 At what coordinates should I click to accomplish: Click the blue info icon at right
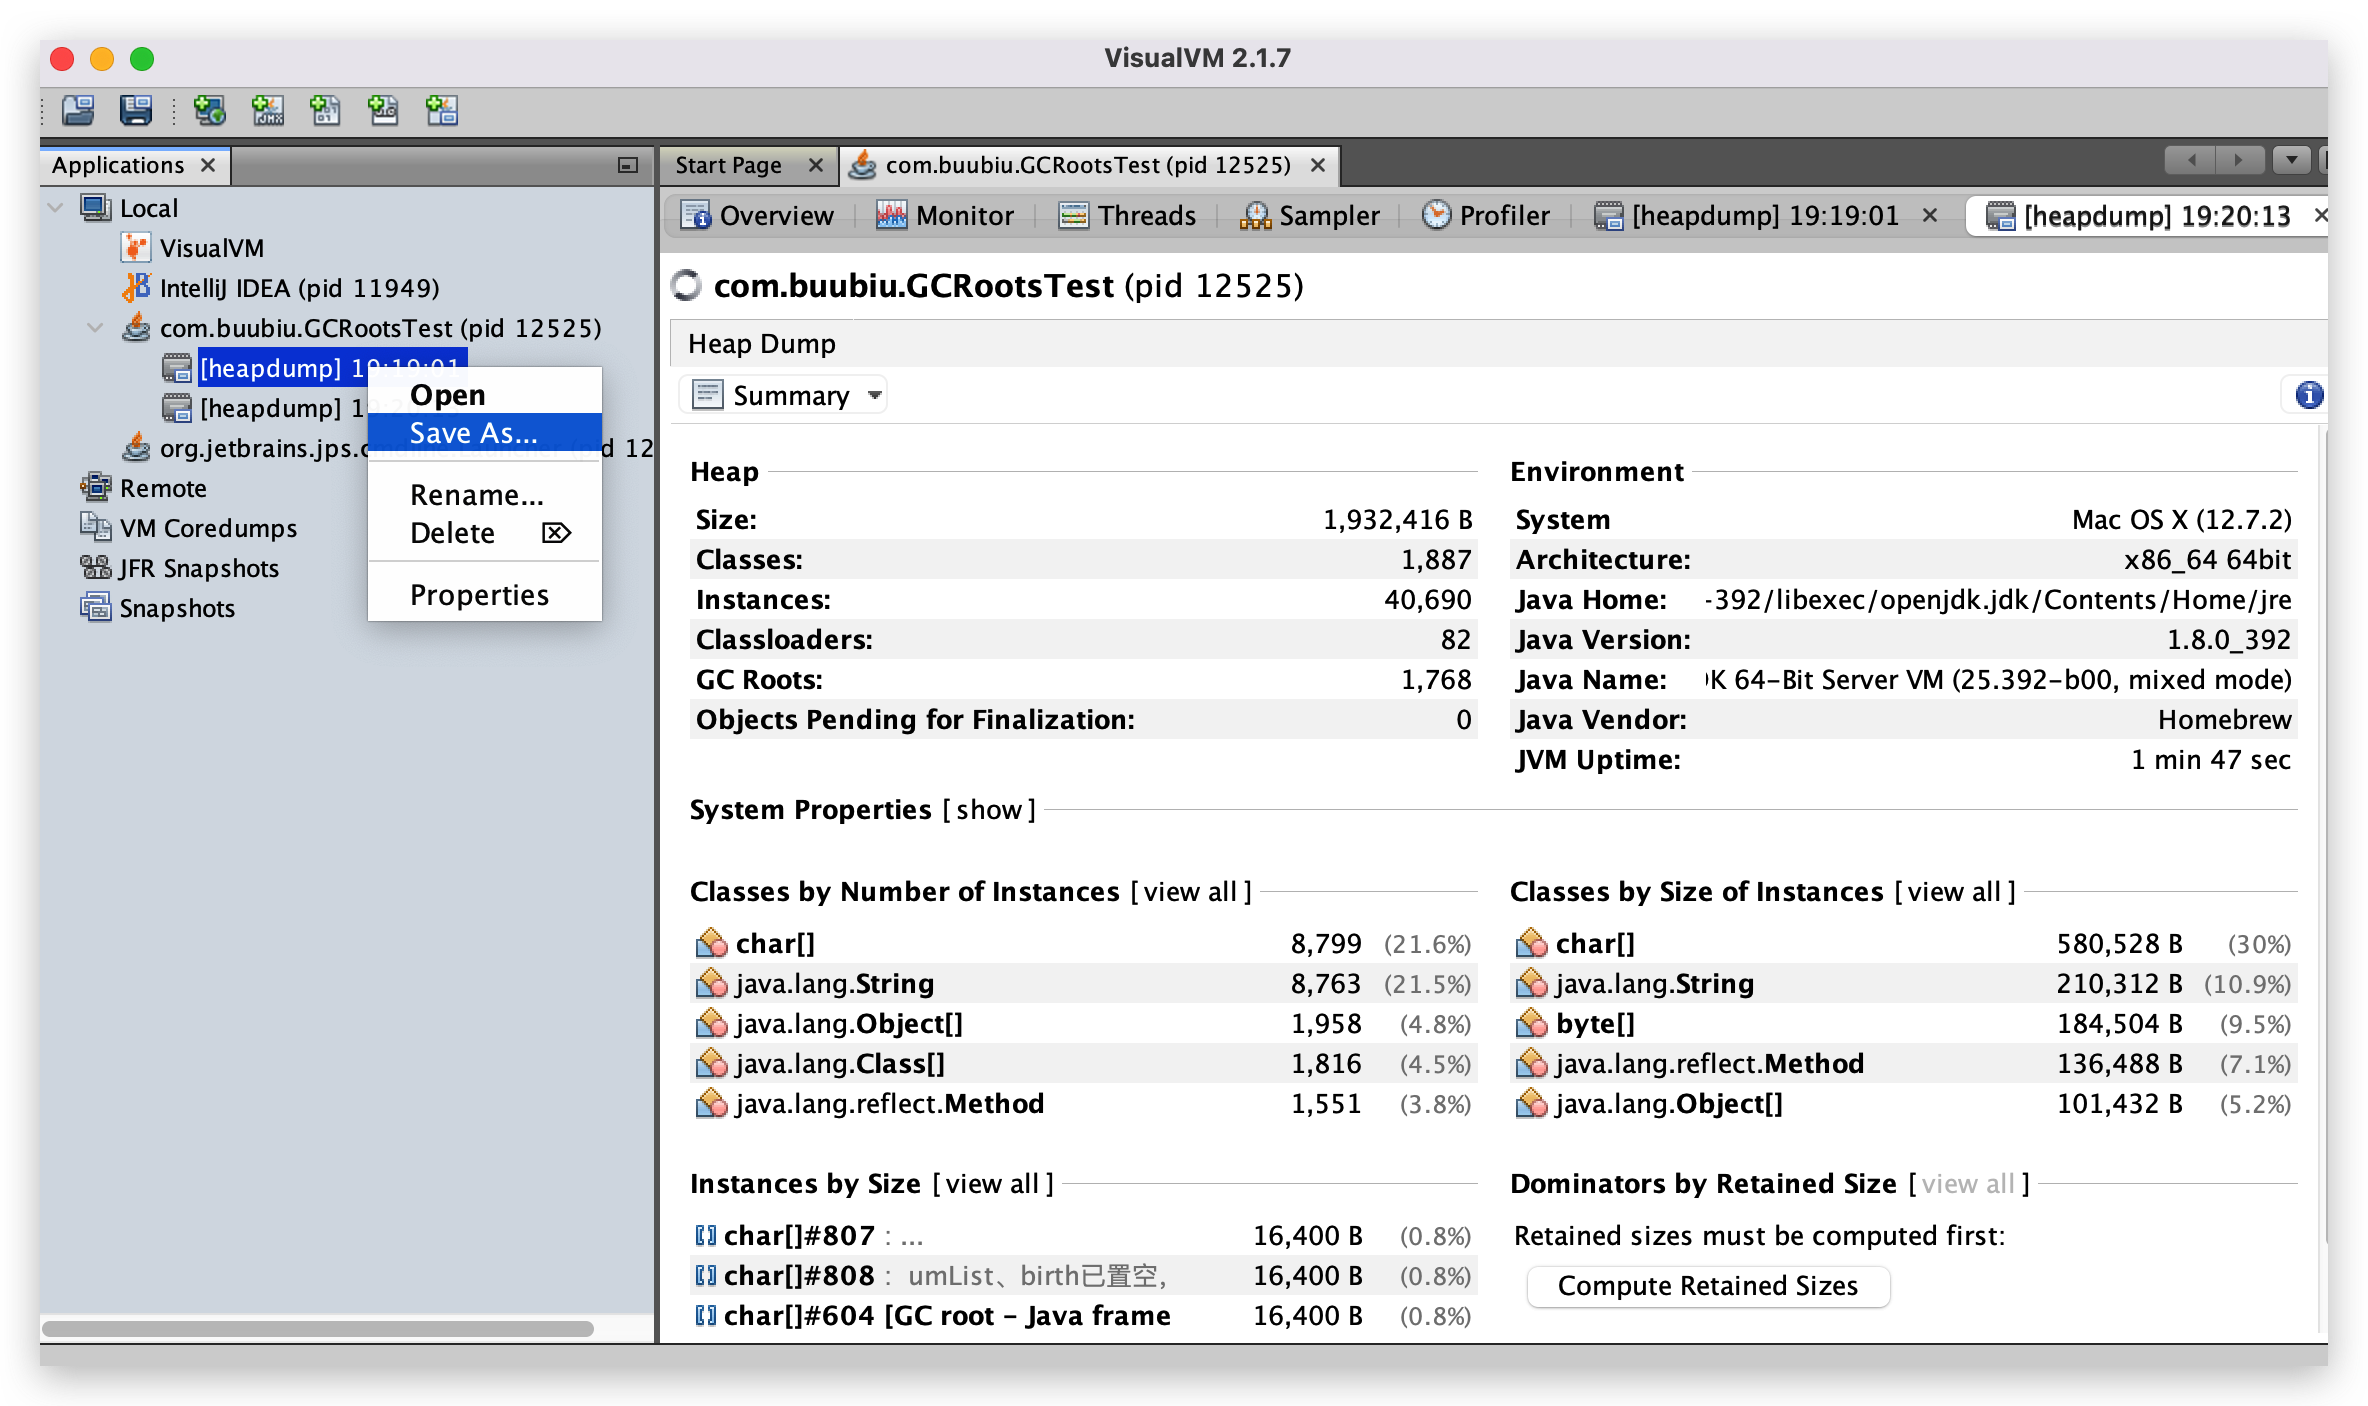click(x=2309, y=395)
